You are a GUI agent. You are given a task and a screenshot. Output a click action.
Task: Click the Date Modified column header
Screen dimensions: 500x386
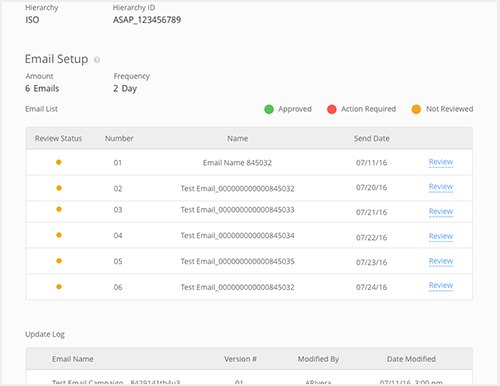[x=411, y=359]
